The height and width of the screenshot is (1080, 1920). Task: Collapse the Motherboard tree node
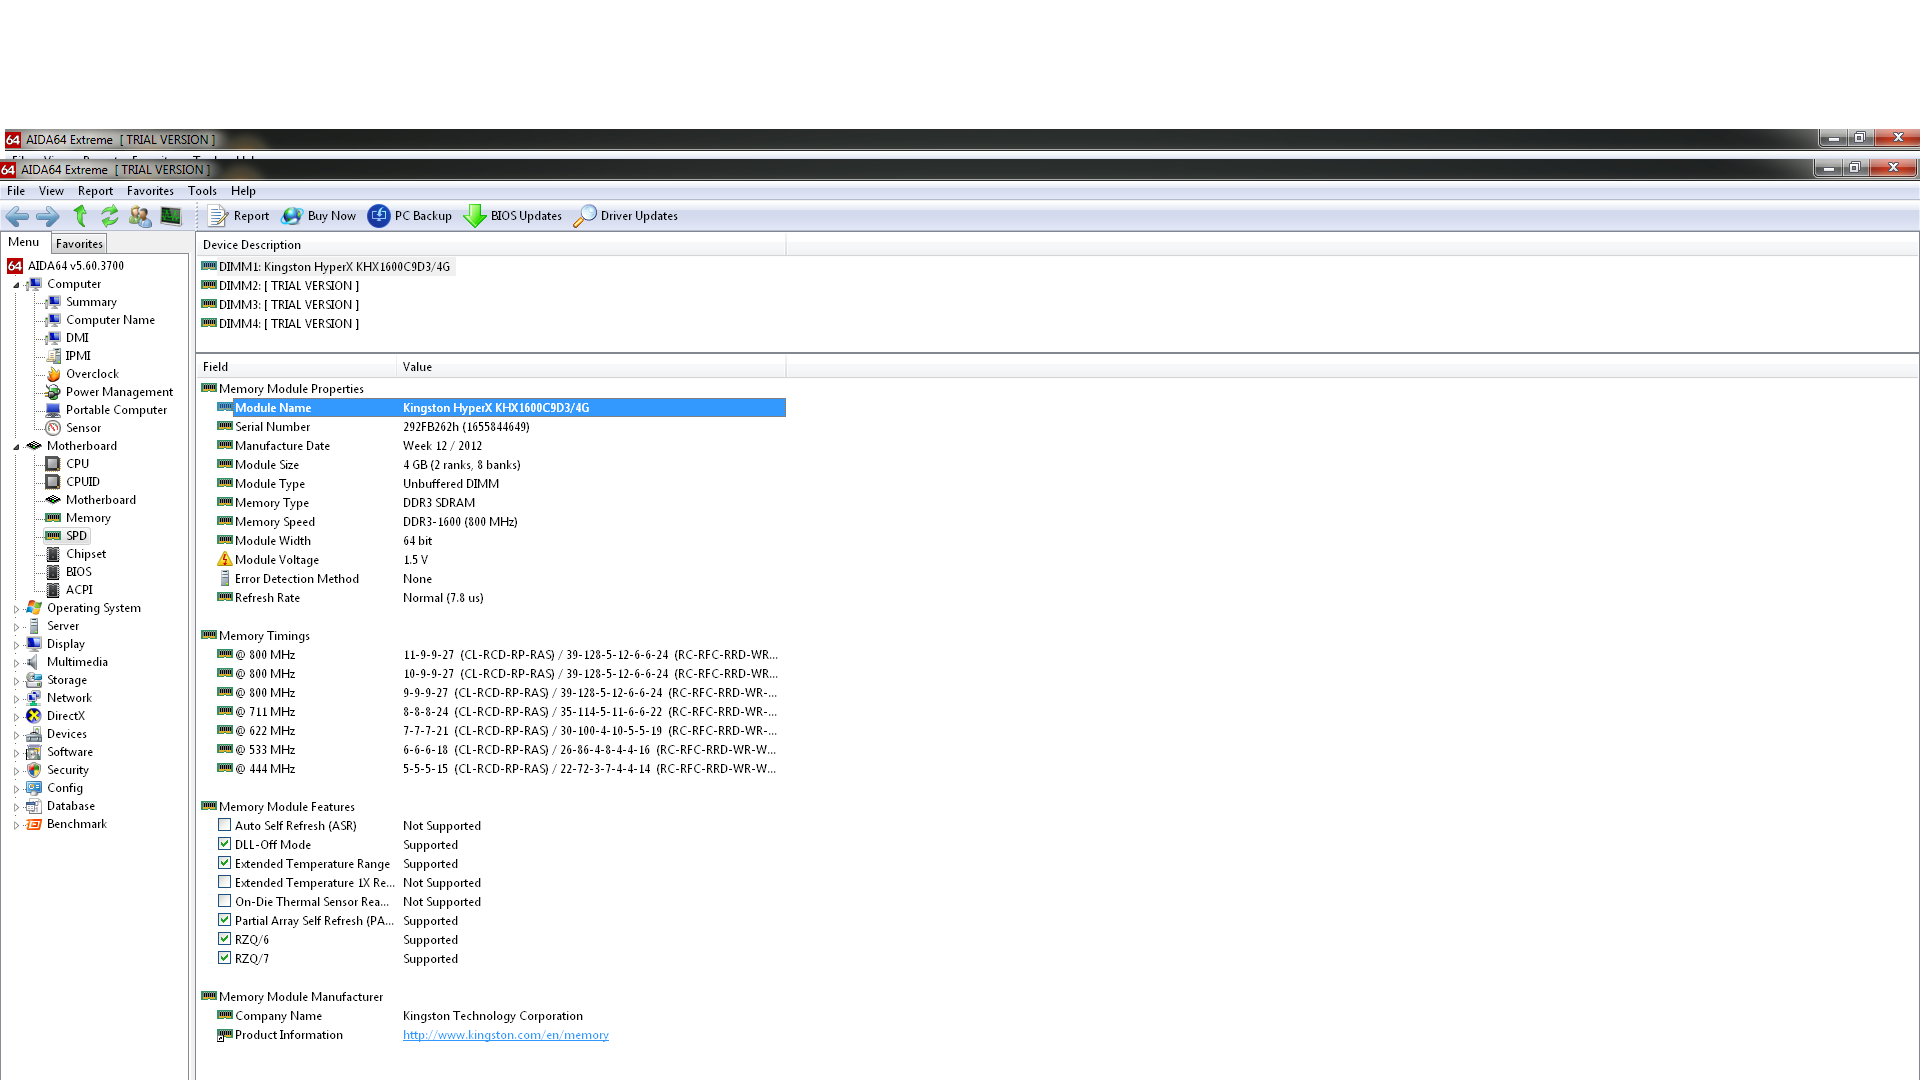point(16,447)
